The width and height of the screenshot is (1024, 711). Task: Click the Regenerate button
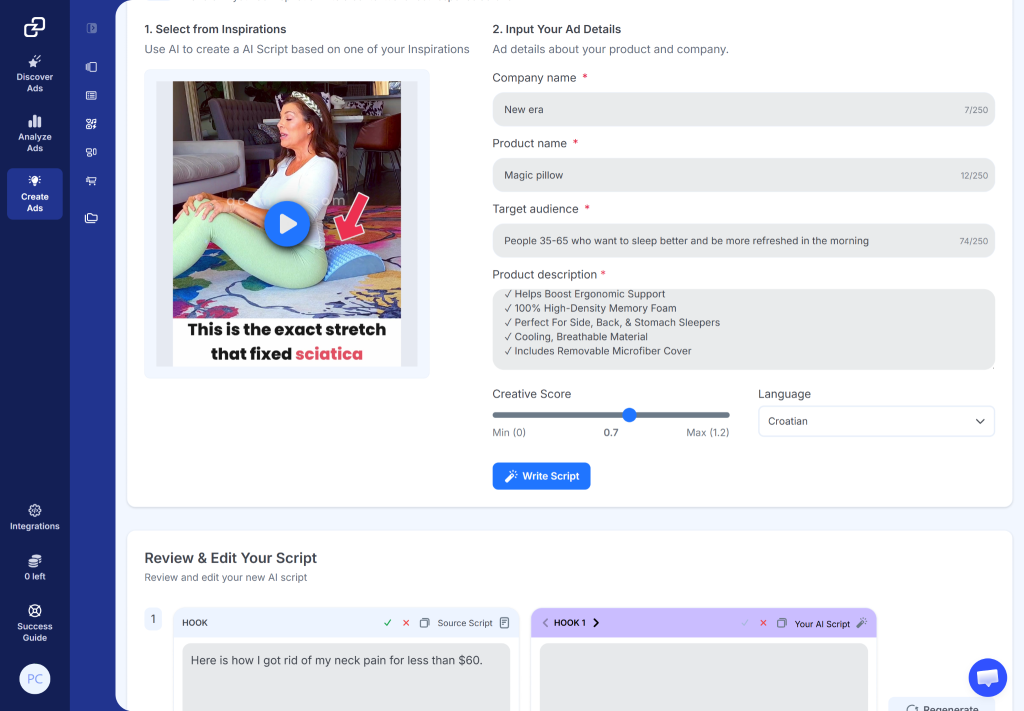(x=942, y=706)
